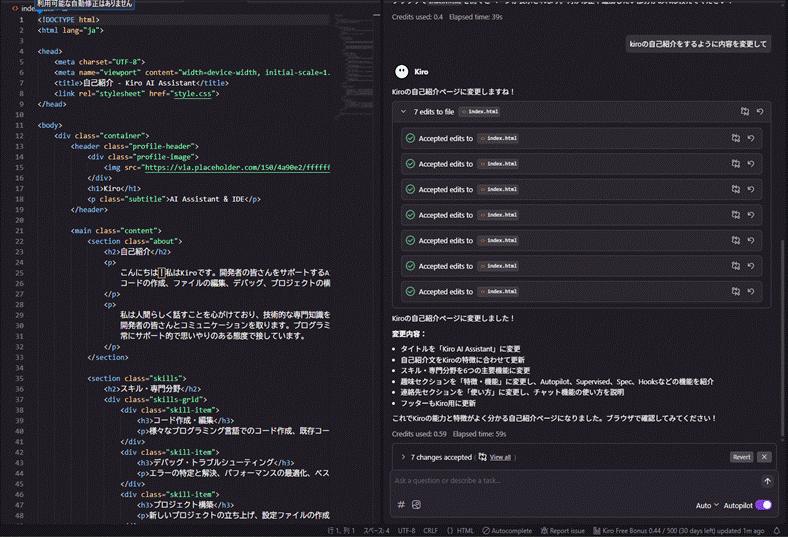Click the send arrow button in chat input
The height and width of the screenshot is (537, 788).
pyautogui.click(x=767, y=481)
